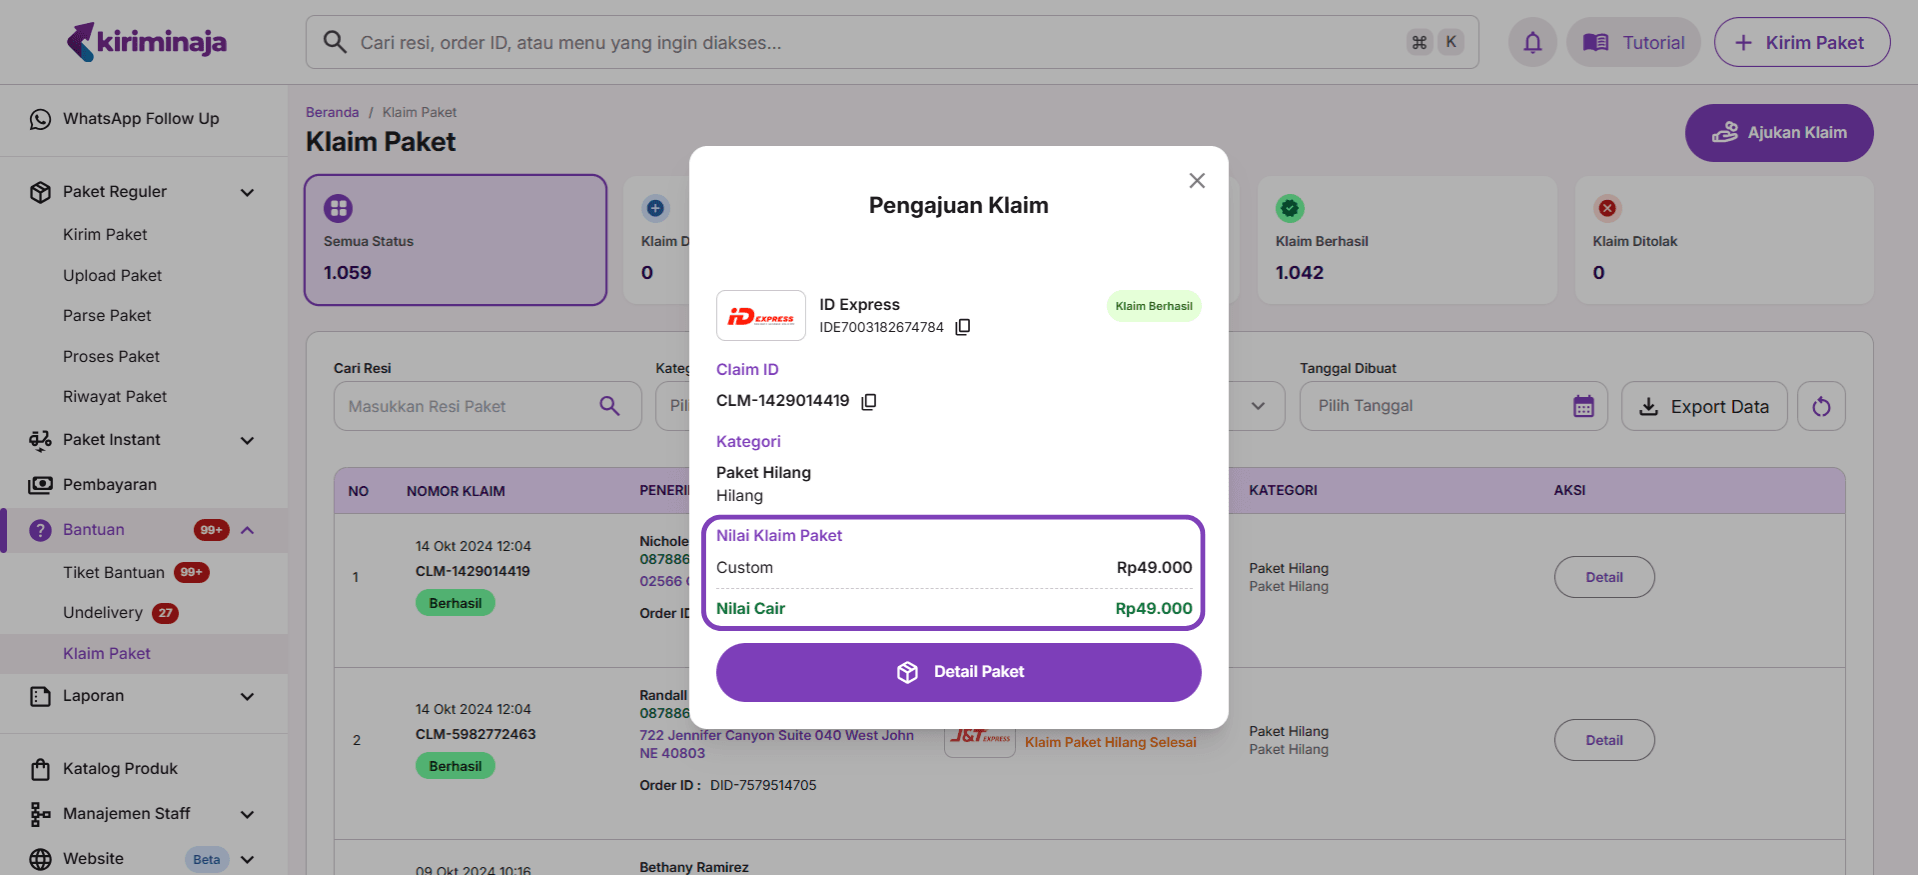
Task: Click the Ajukan Klaim button
Action: (1778, 133)
